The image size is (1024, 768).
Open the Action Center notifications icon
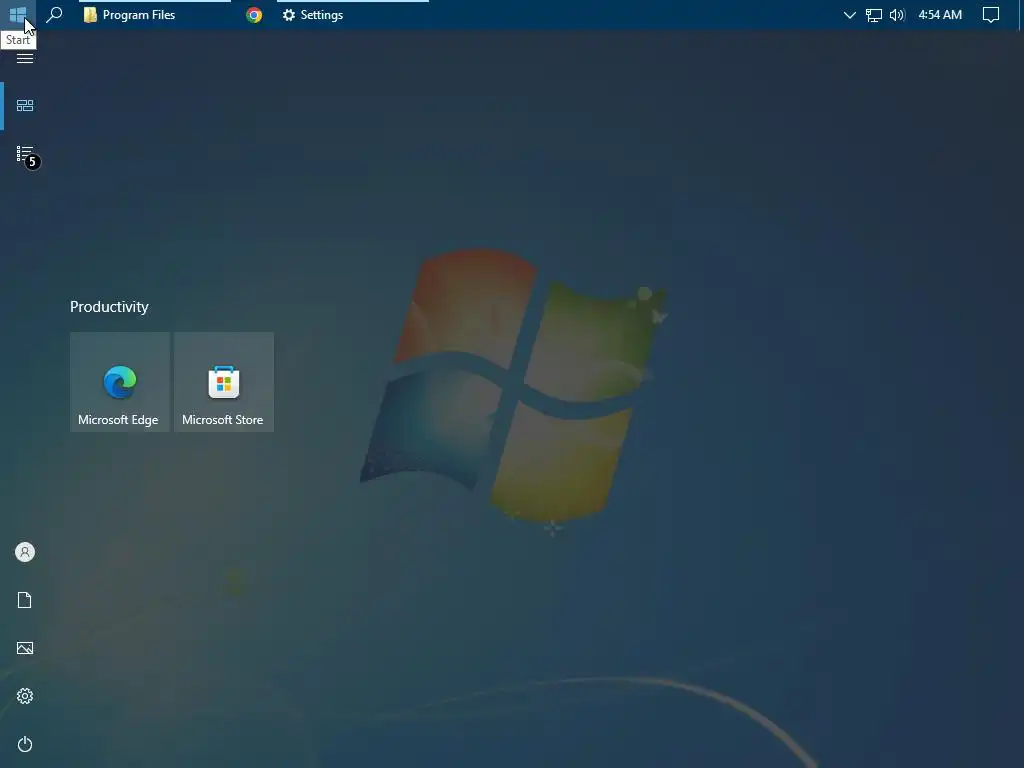(x=991, y=14)
